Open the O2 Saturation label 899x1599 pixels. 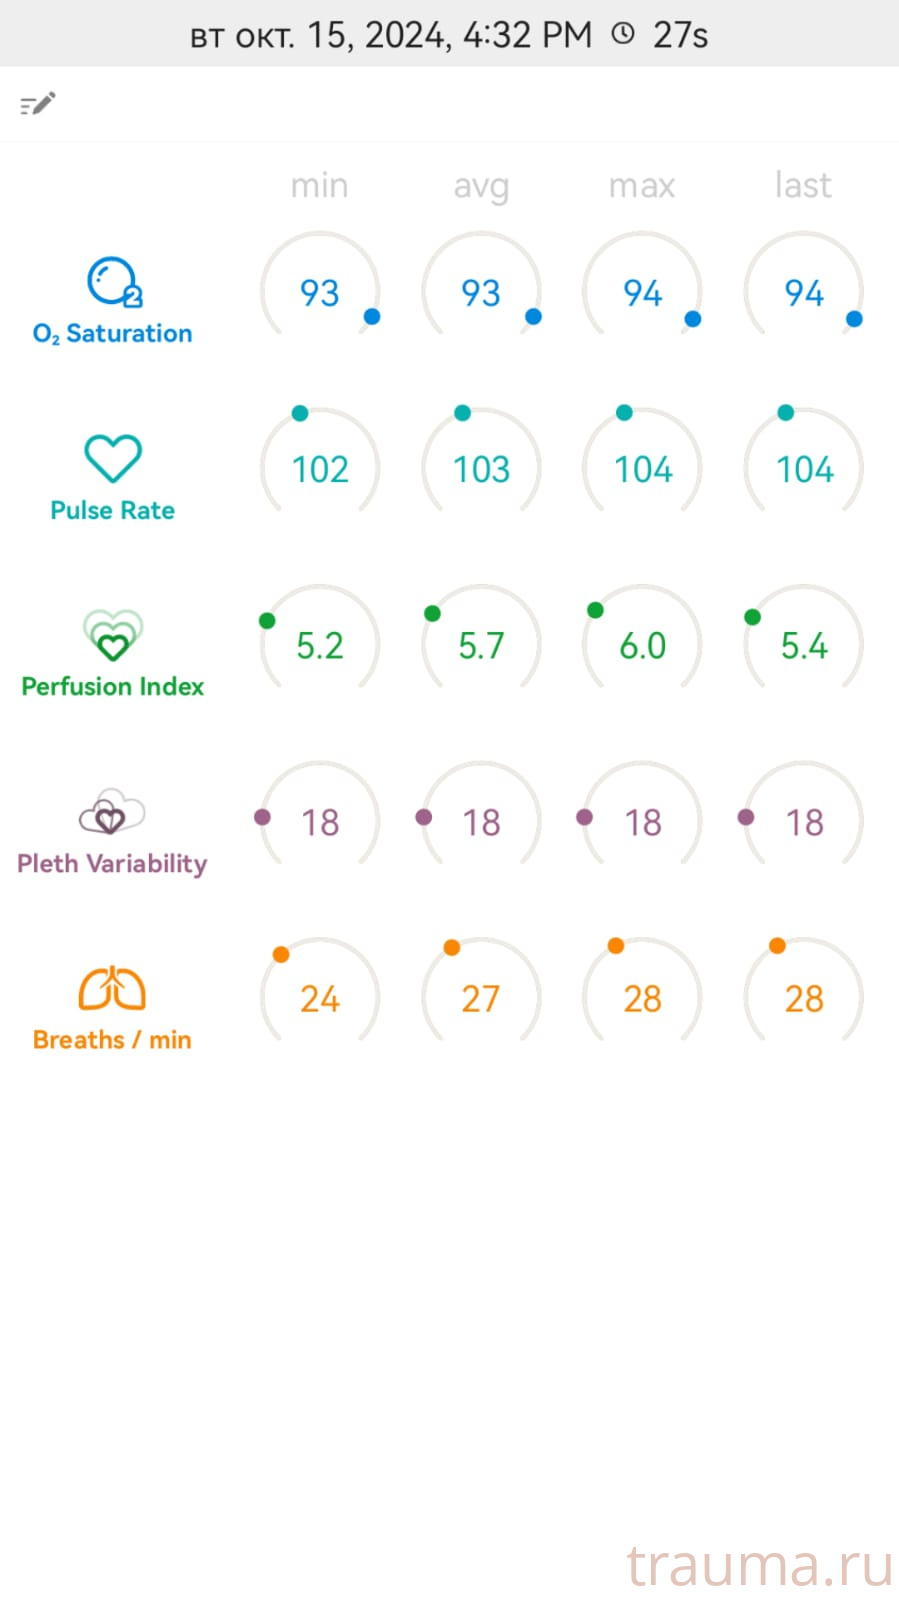(x=112, y=334)
